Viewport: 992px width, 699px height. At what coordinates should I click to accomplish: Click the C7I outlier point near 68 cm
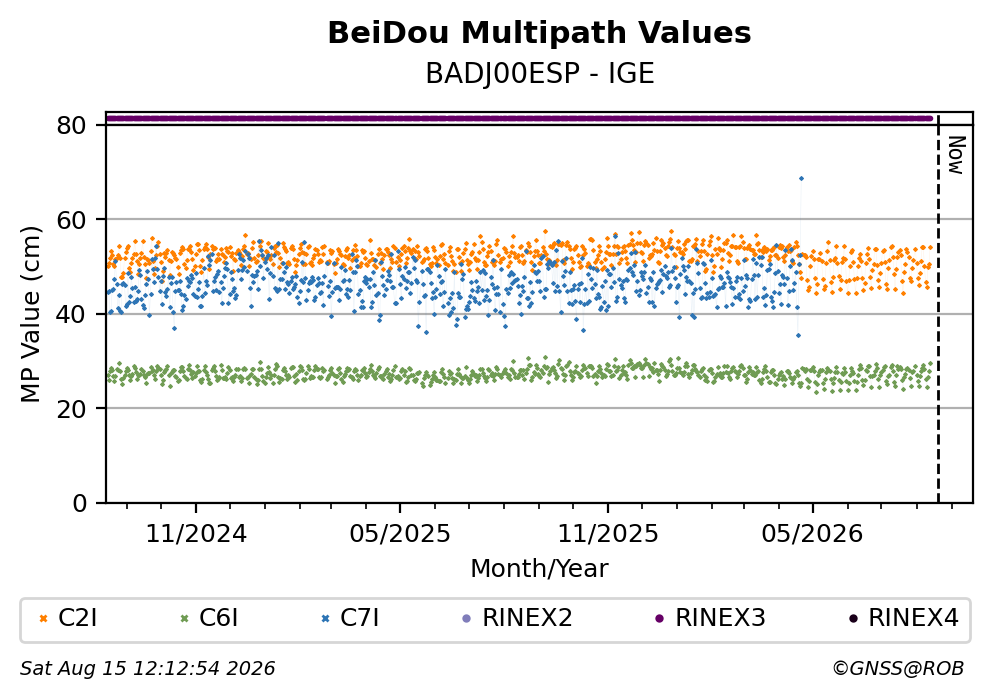pos(801,178)
